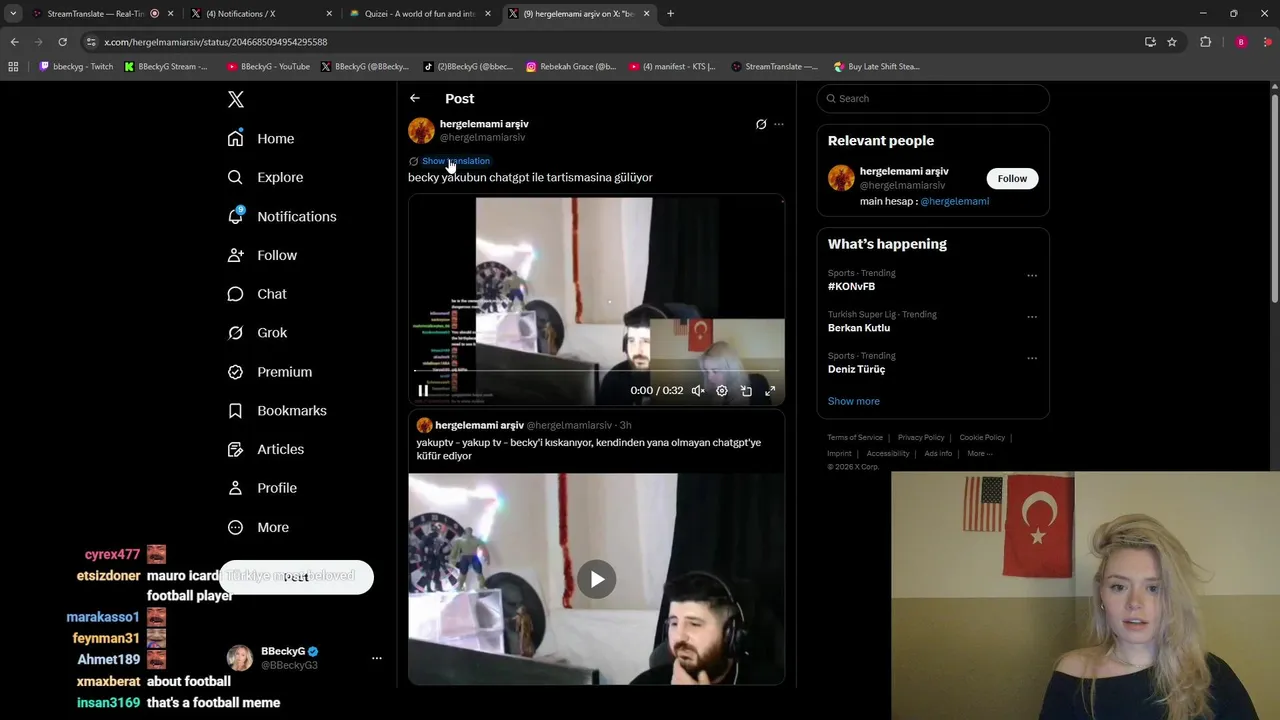Open post options three-dot menu
Image resolution: width=1280 pixels, height=720 pixels.
(779, 124)
